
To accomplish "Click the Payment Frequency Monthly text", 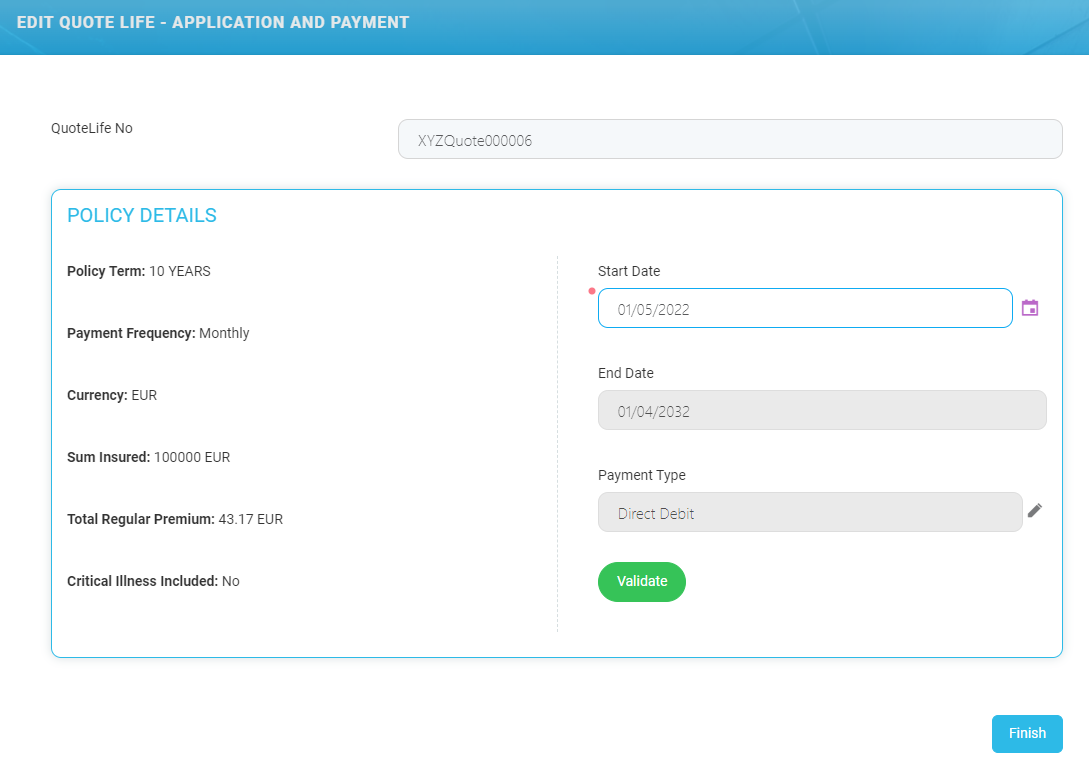I will [x=158, y=333].
